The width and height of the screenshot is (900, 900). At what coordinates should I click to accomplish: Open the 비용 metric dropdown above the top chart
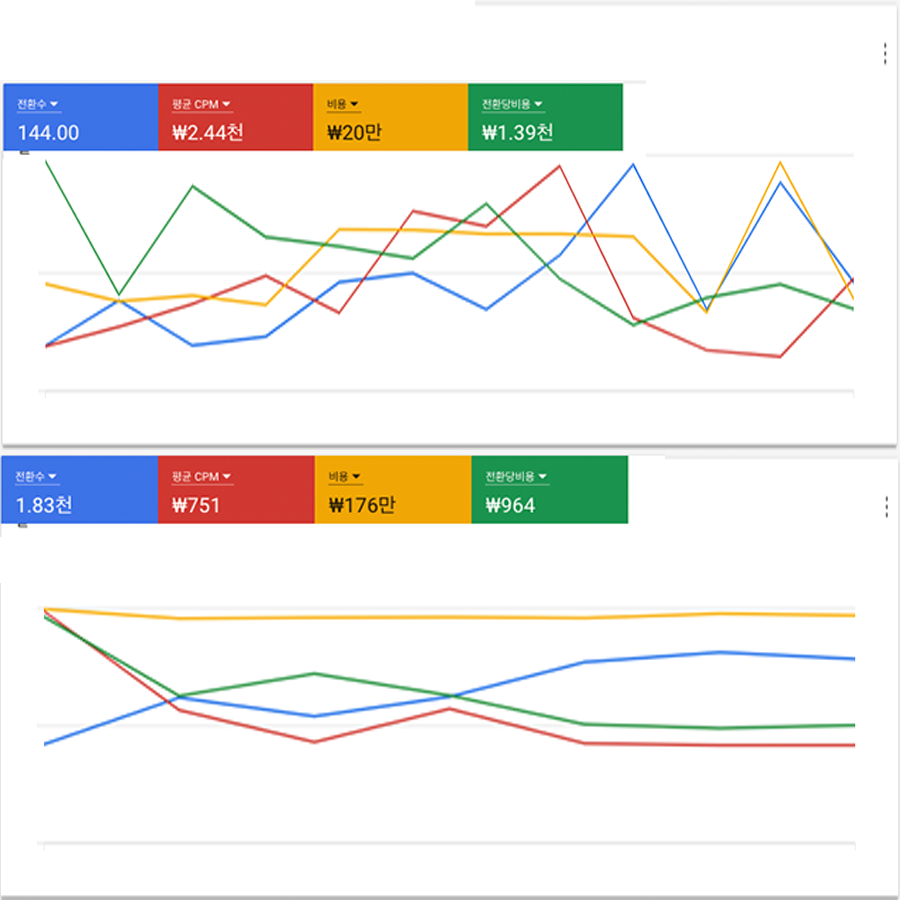[x=343, y=104]
